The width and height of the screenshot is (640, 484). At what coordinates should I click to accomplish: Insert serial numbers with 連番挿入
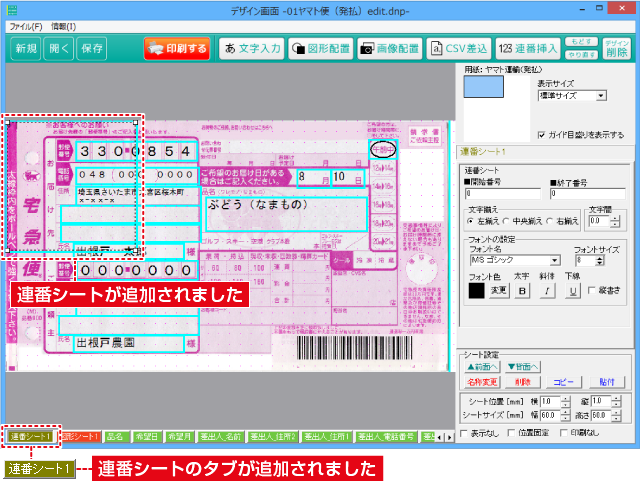[528, 49]
